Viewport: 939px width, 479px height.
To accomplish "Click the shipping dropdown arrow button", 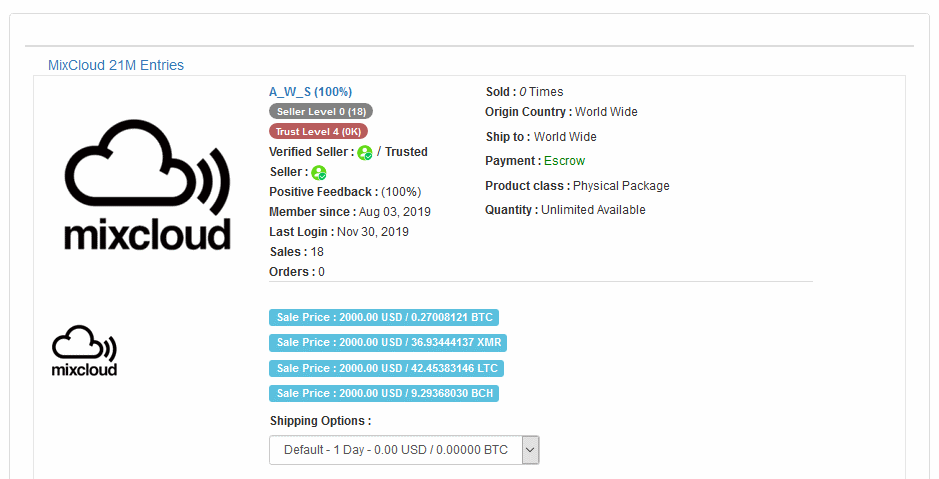I will [x=530, y=450].
